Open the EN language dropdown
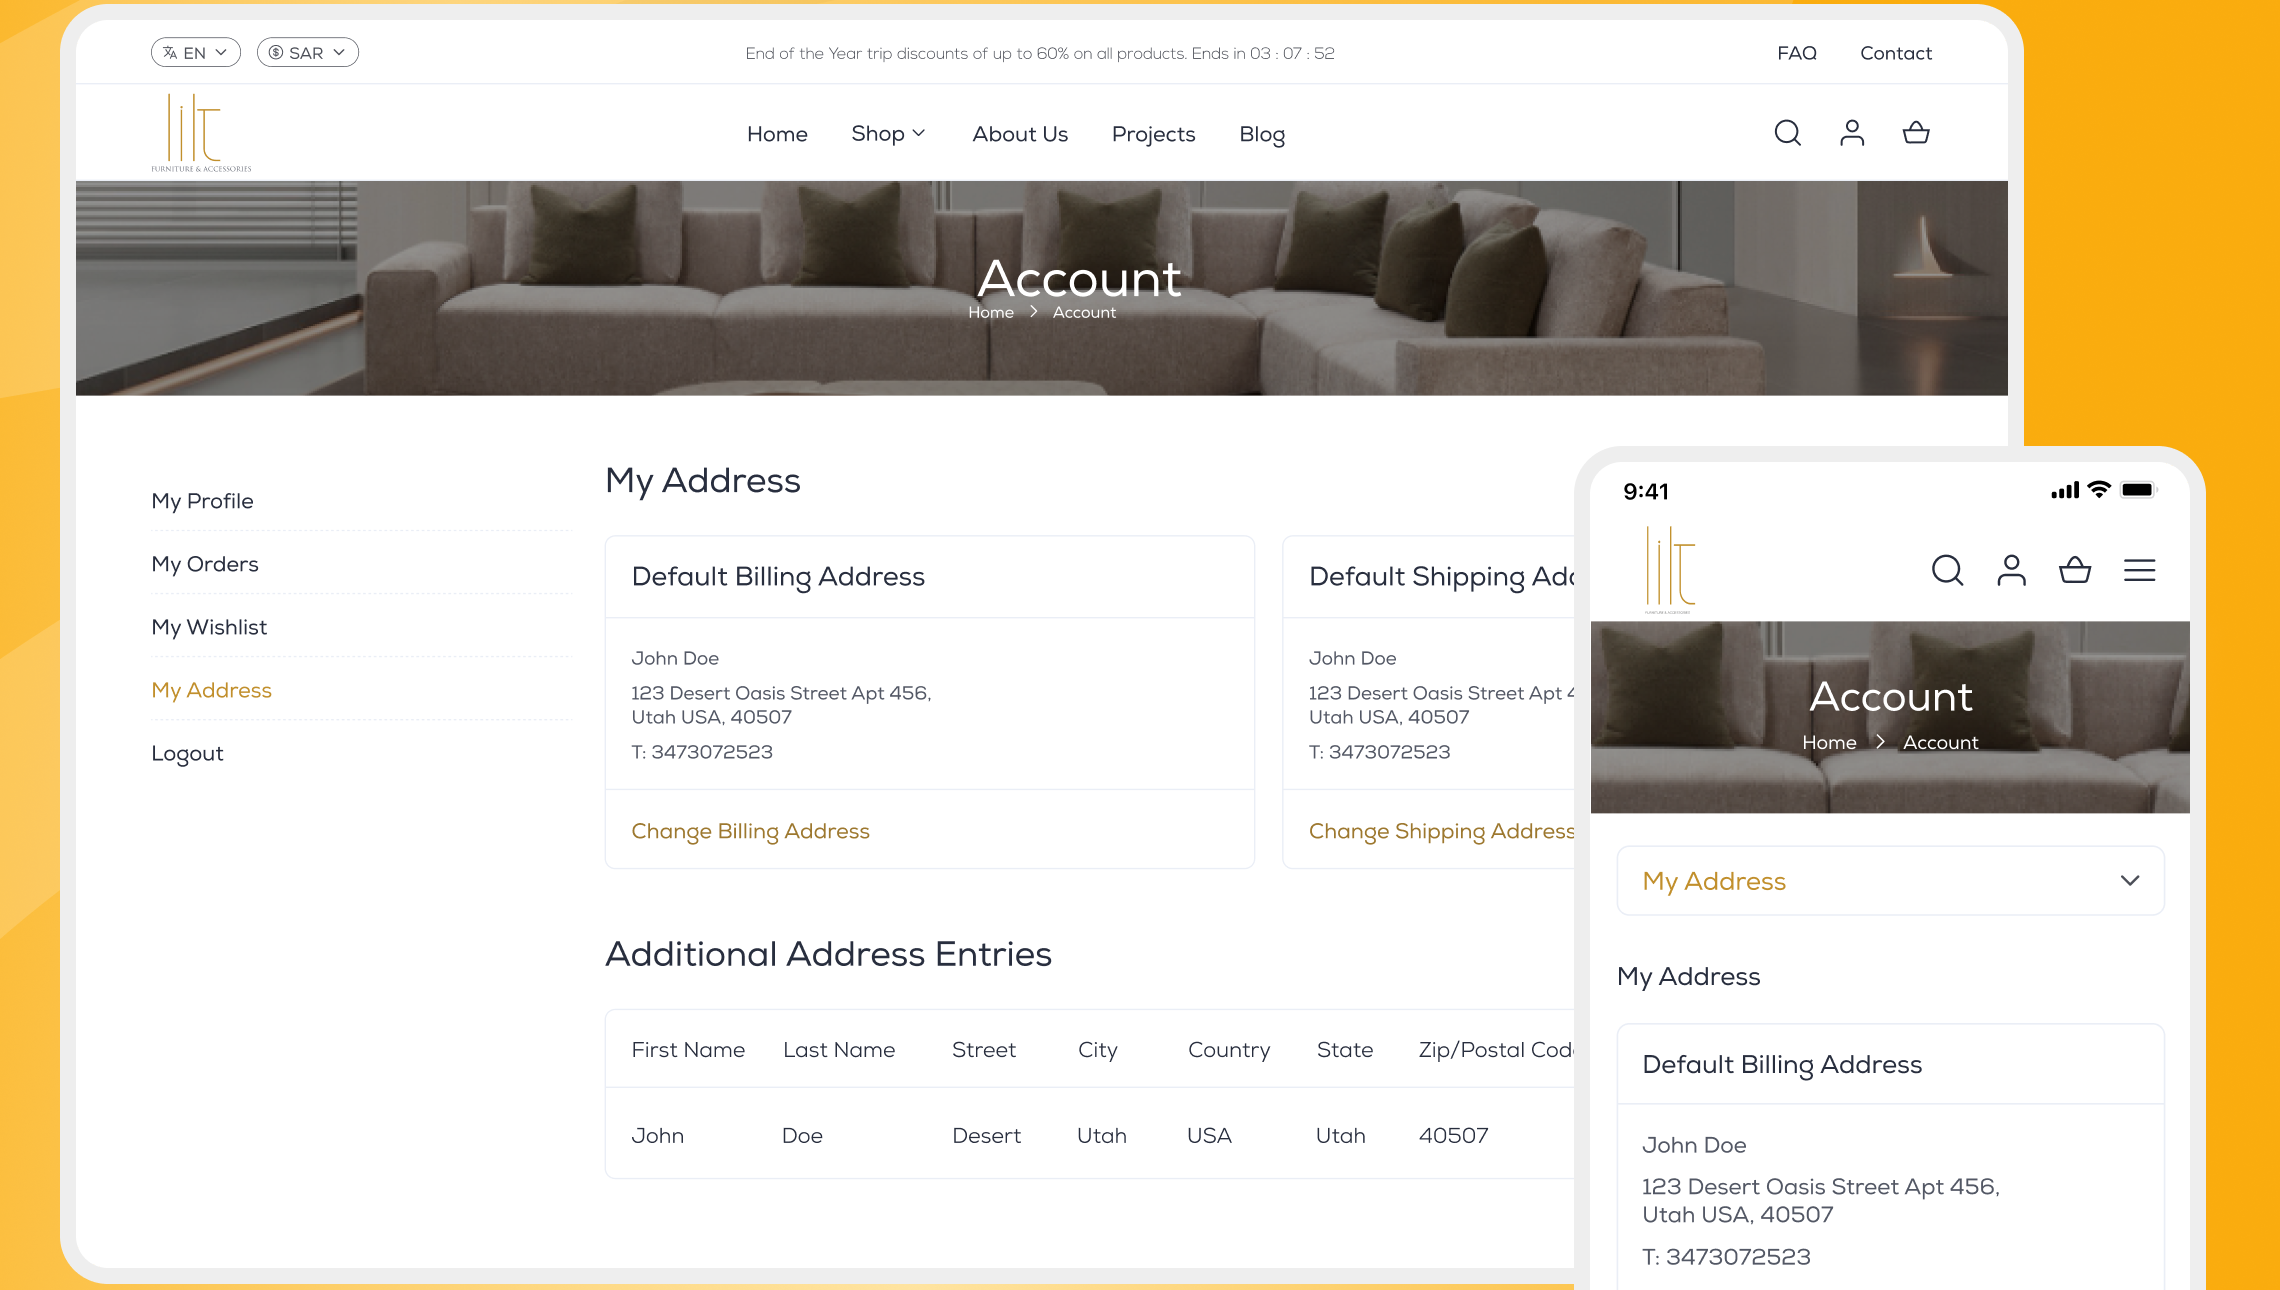Viewport: 2280px width, 1290px height. tap(196, 53)
